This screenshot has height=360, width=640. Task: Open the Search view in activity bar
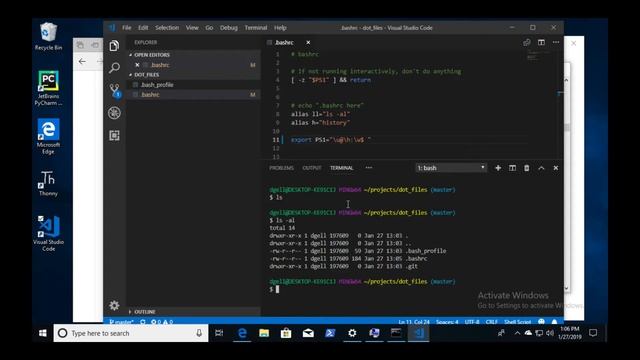tap(114, 68)
